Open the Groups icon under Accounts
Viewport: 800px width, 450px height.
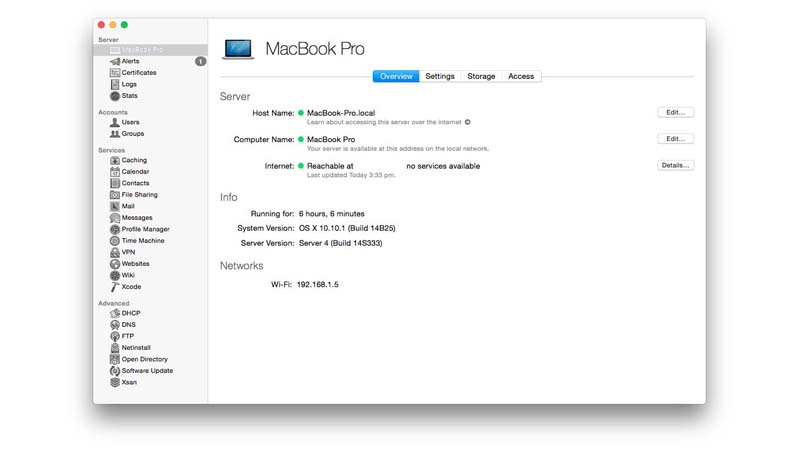click(x=115, y=134)
